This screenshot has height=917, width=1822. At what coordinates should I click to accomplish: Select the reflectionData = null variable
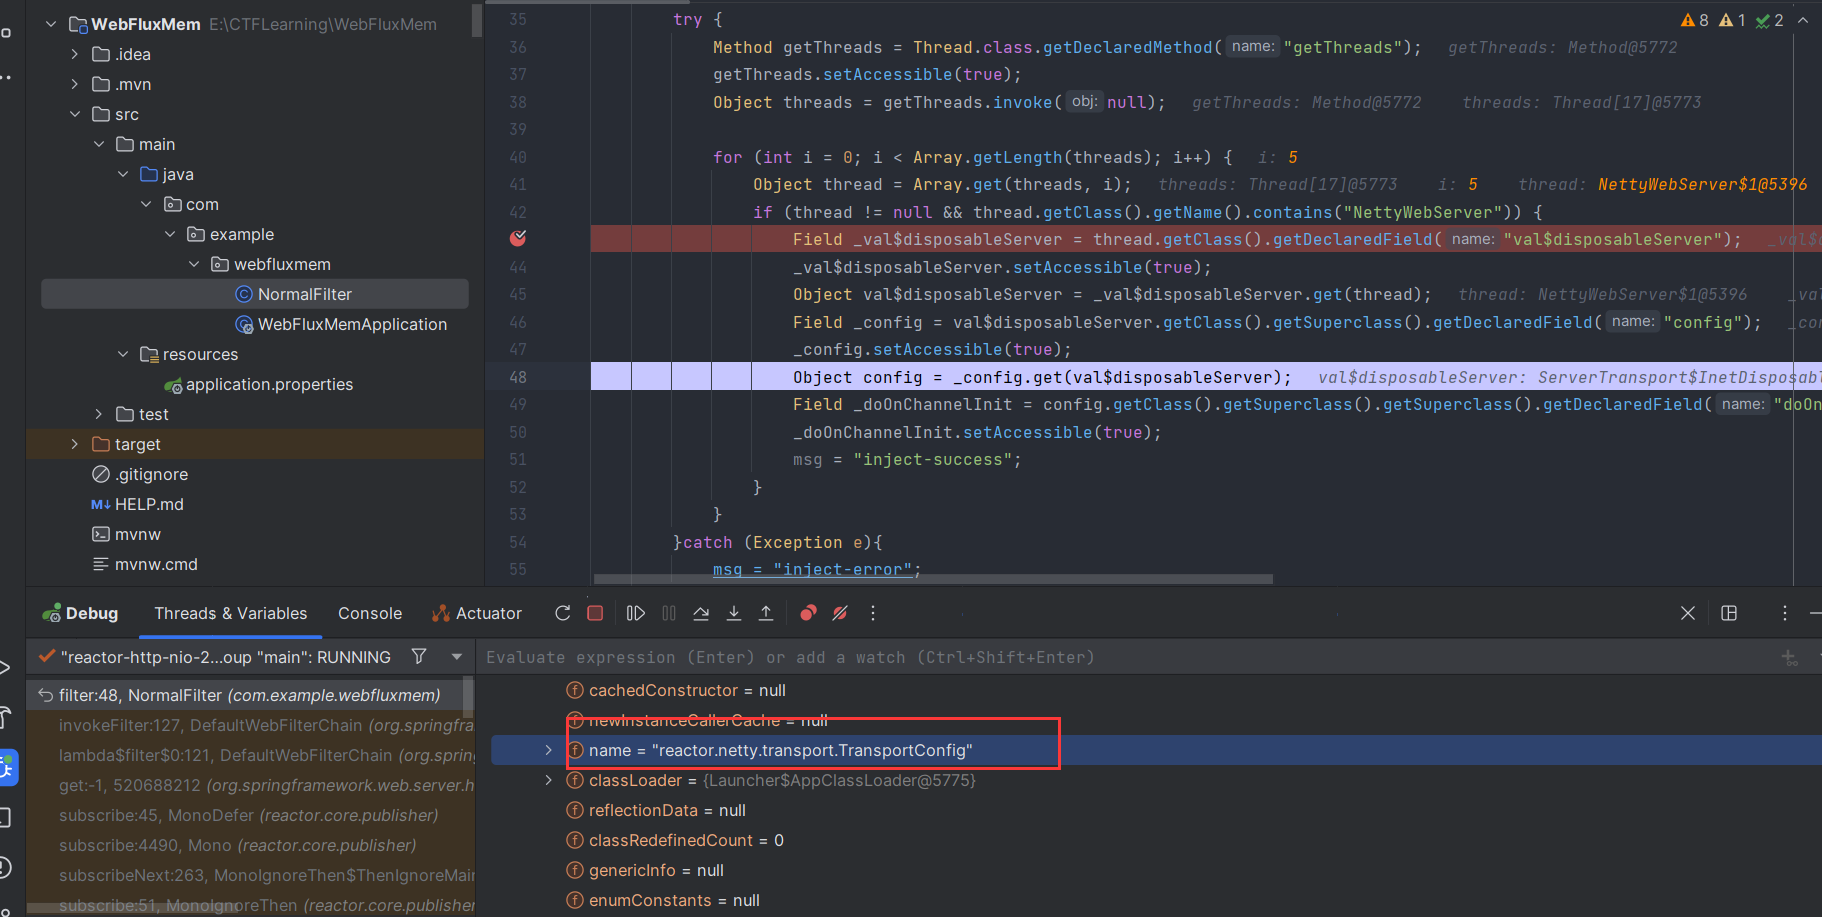click(656, 810)
